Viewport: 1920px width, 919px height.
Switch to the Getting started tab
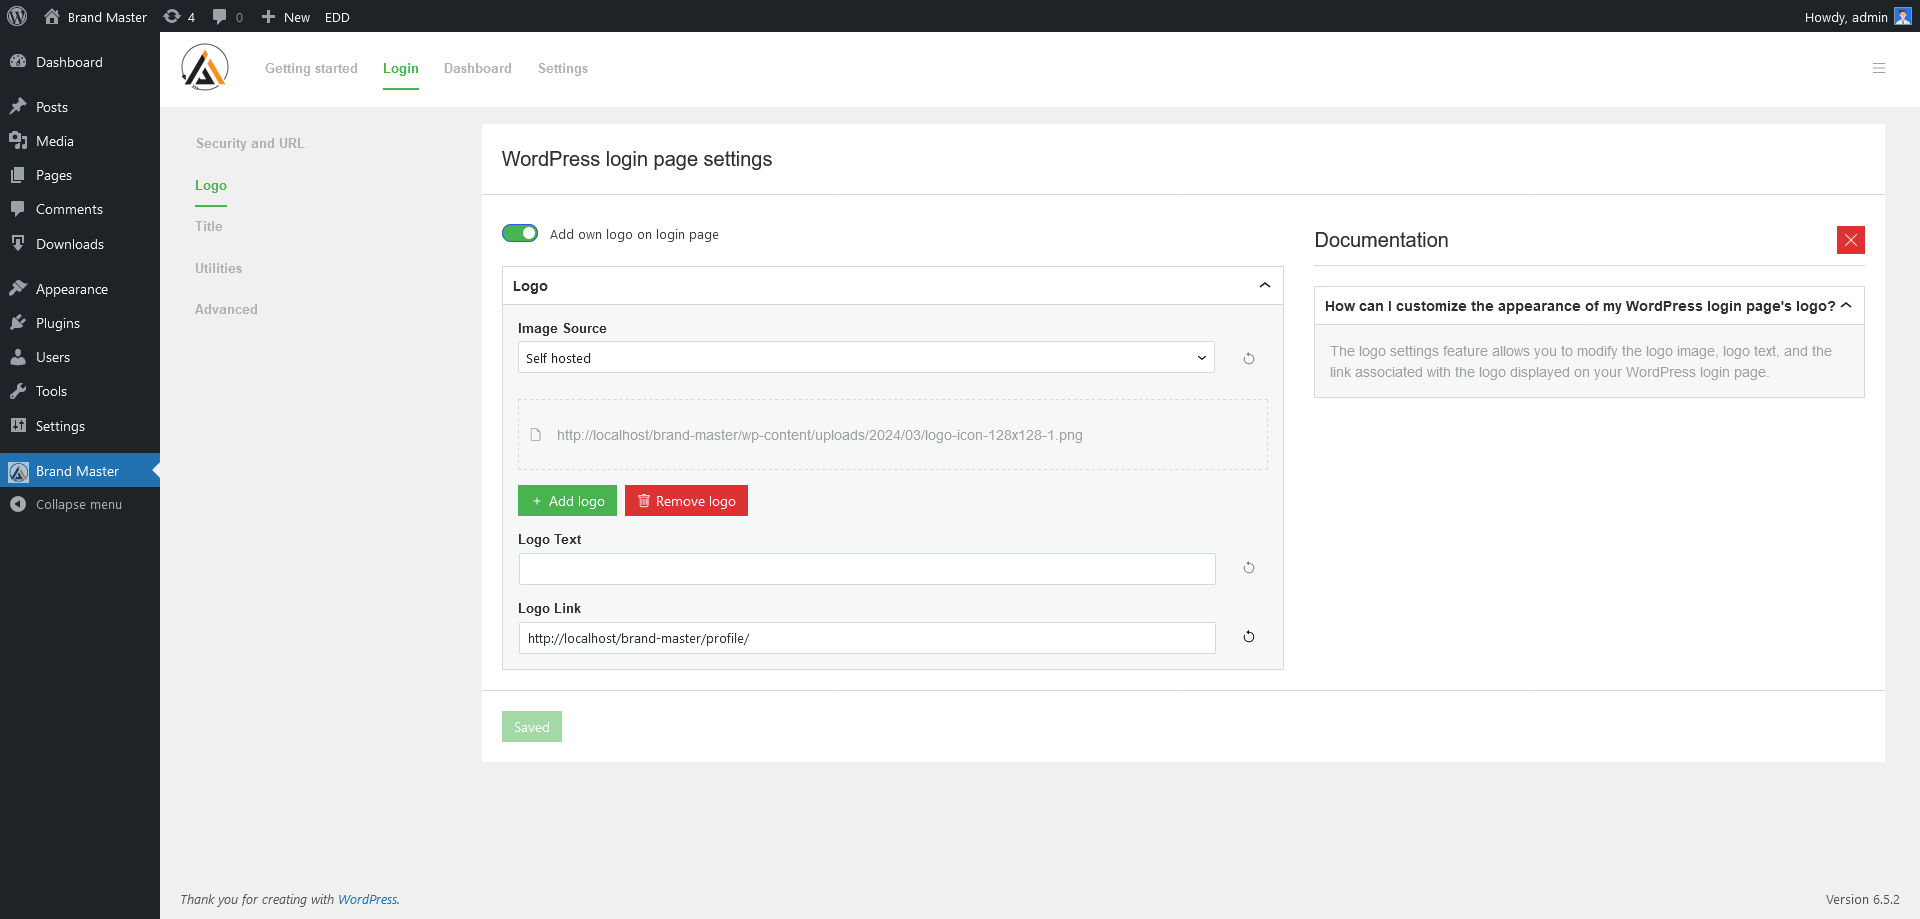click(311, 68)
